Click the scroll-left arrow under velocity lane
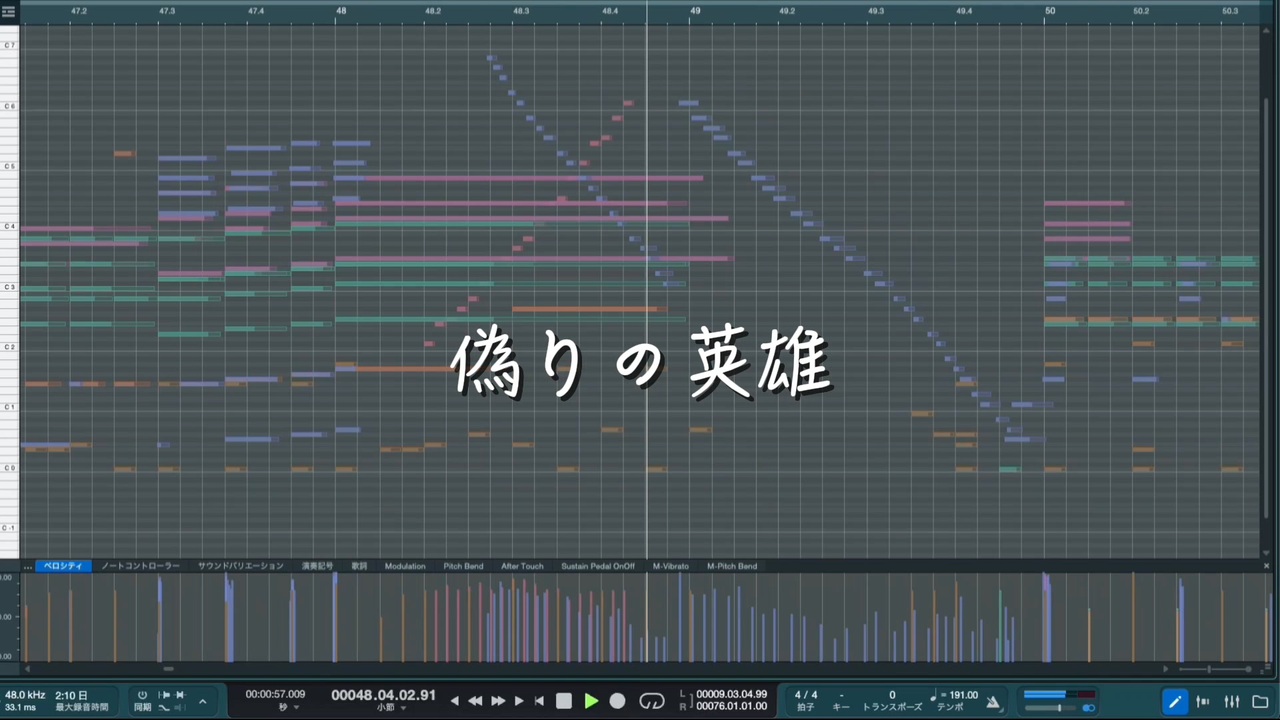 click(27, 669)
